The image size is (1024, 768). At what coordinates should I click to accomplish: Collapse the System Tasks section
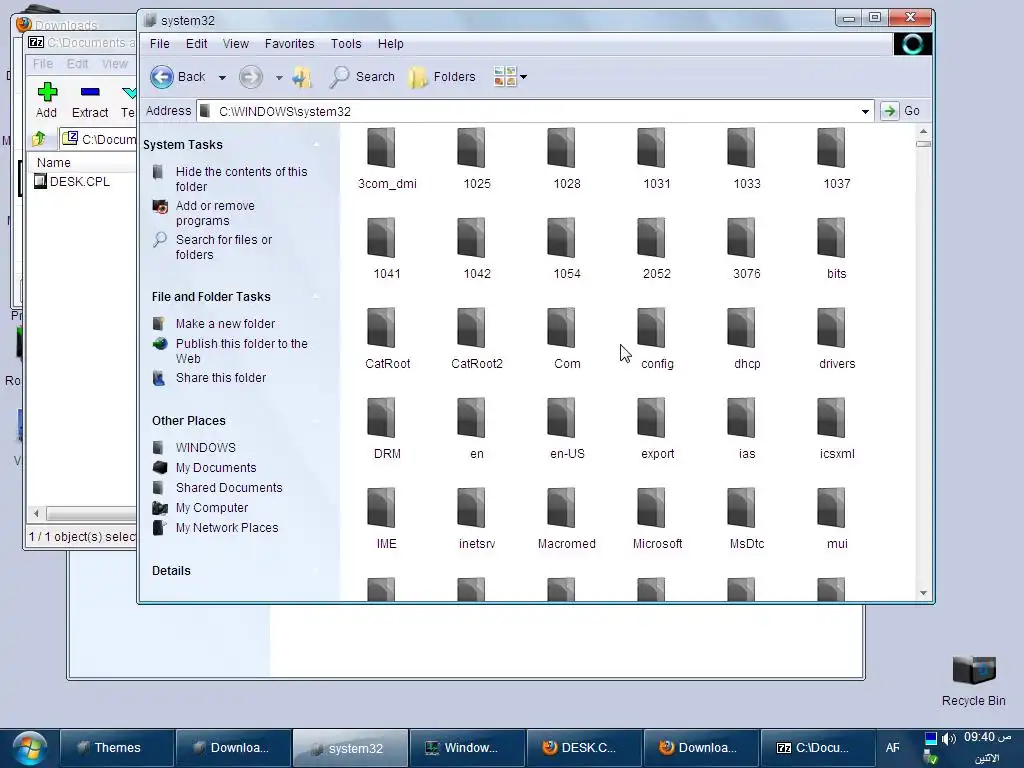(317, 144)
